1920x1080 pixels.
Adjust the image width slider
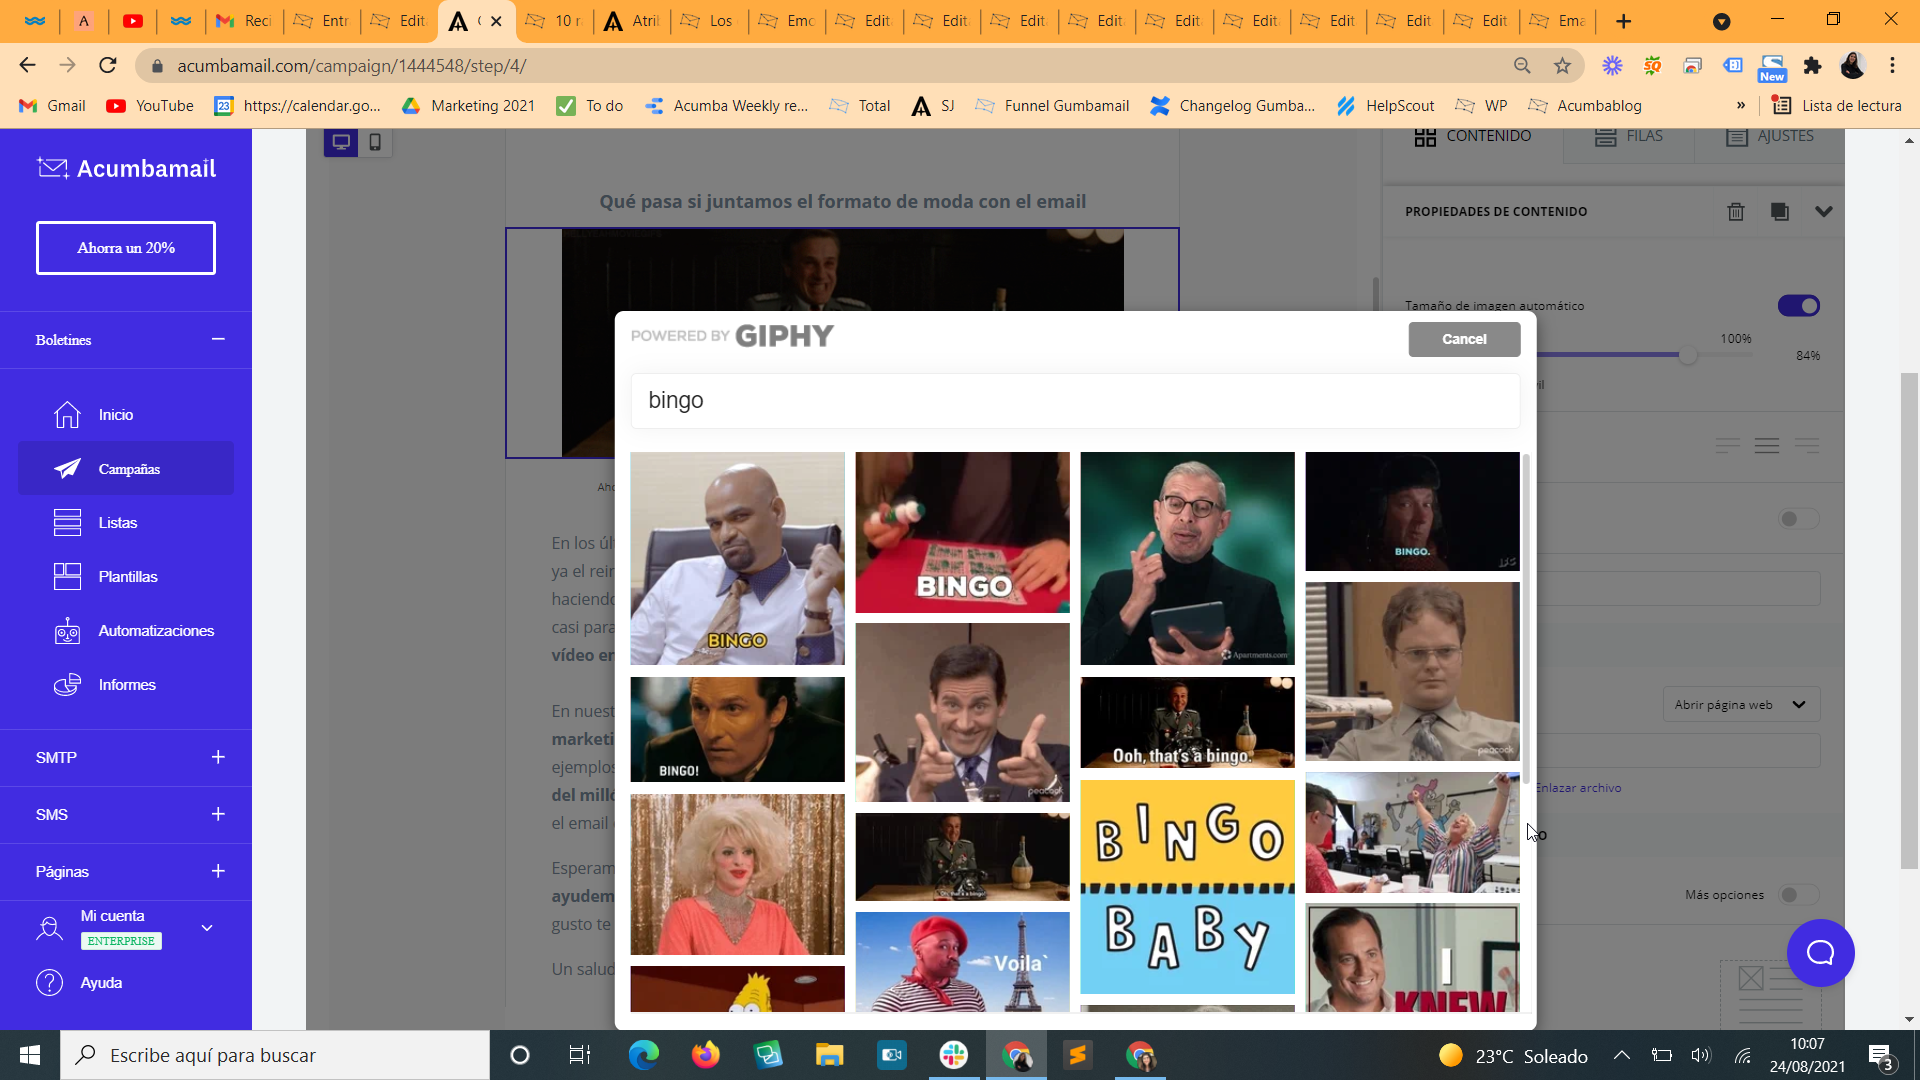point(1688,355)
